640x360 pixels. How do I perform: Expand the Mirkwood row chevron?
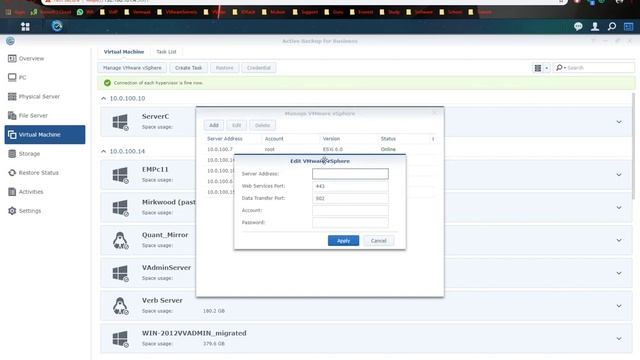(x=619, y=207)
